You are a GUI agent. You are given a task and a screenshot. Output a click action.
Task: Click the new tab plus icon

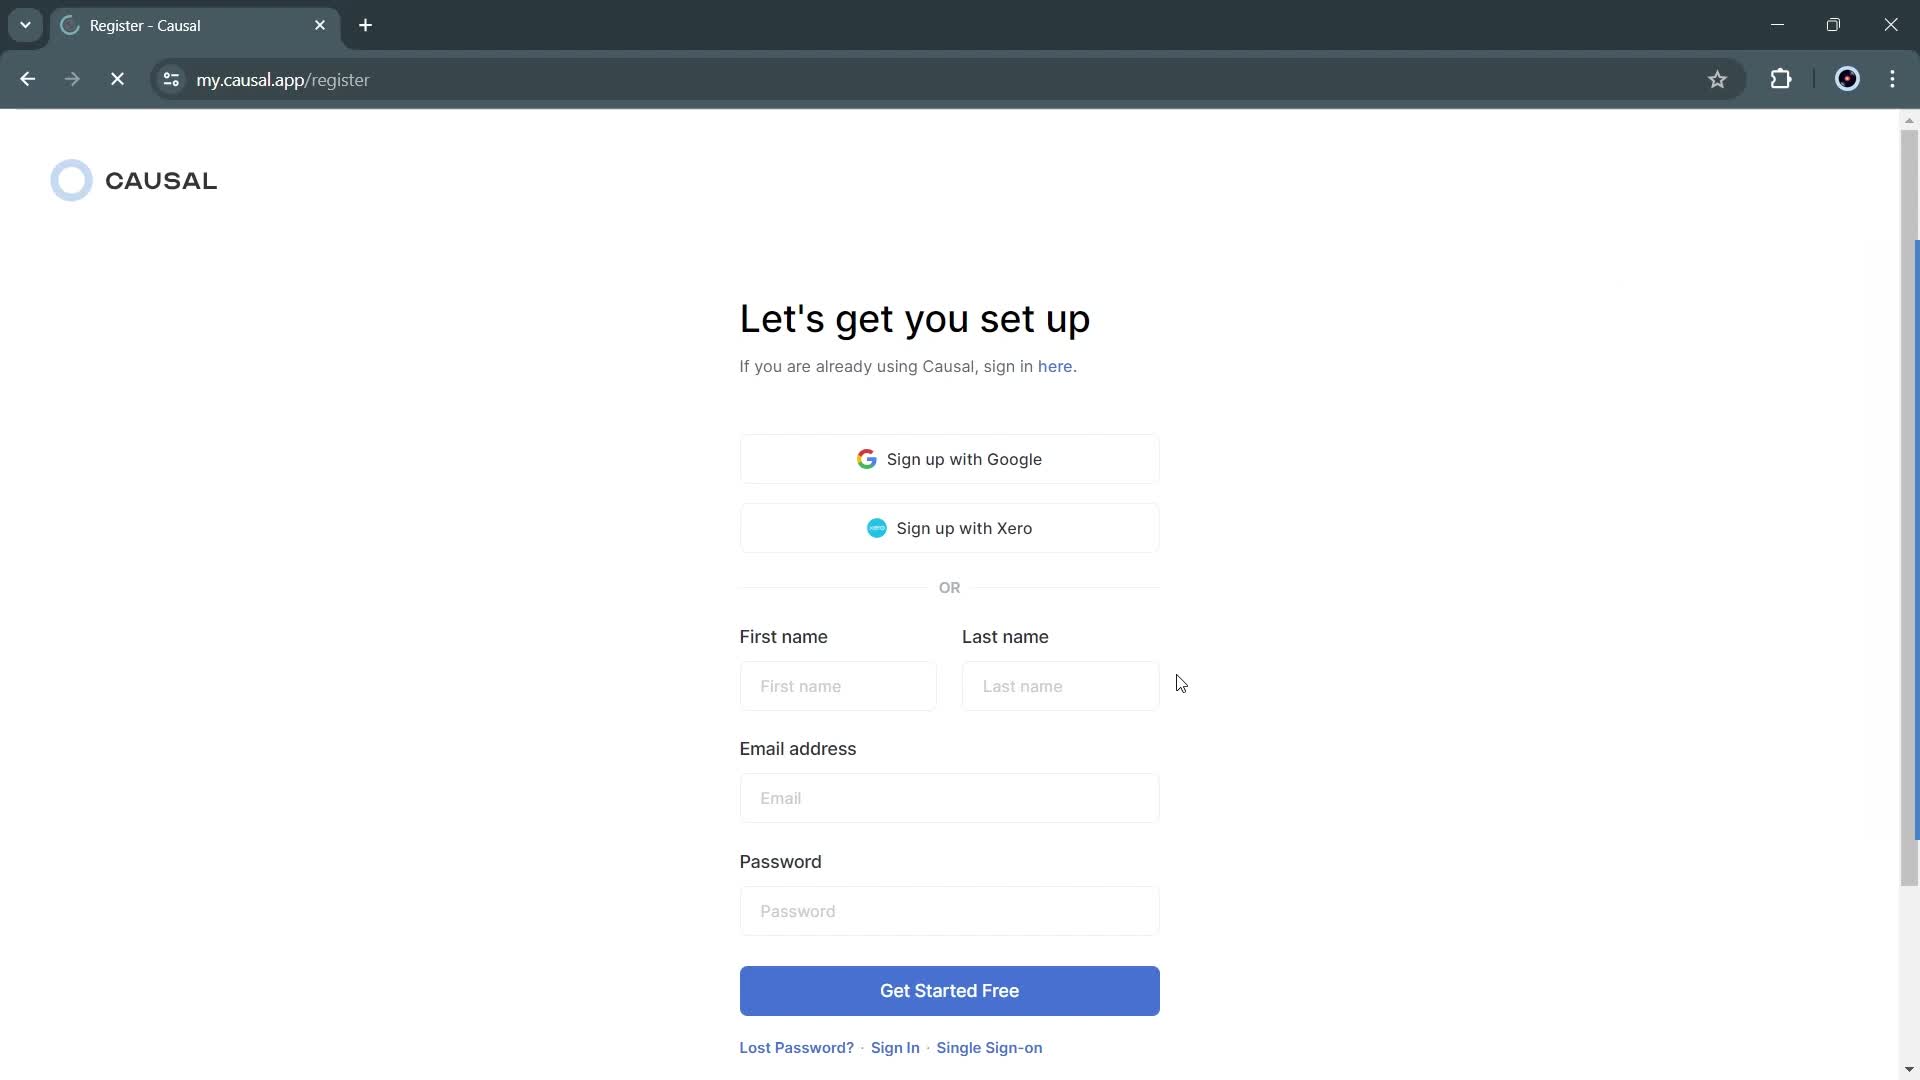[x=365, y=24]
